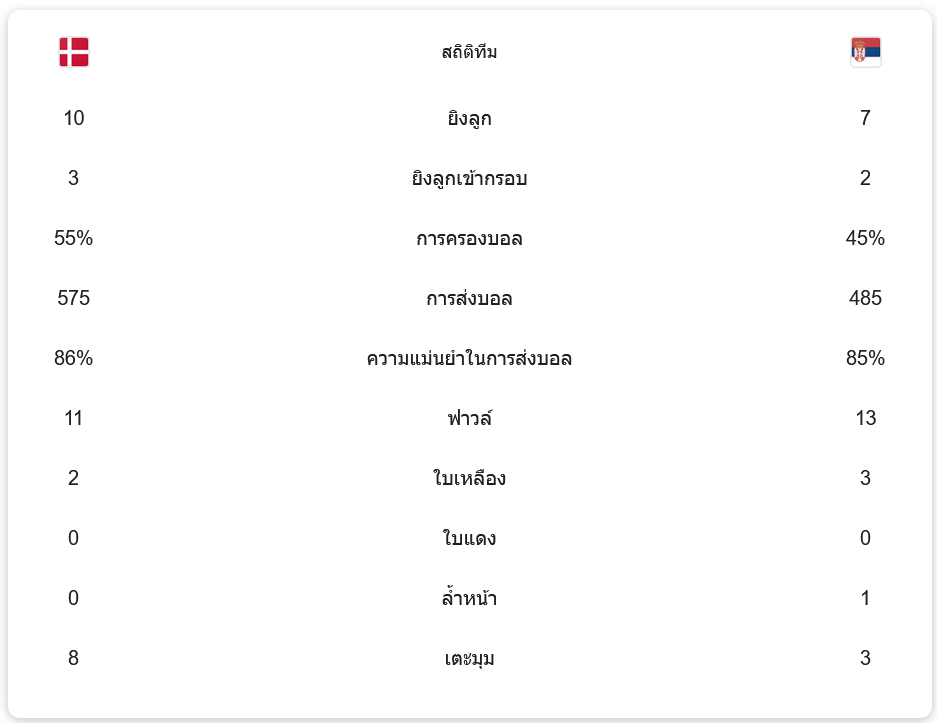
Task: Select the ล้ำหน้า offsides label
Action: point(469,599)
